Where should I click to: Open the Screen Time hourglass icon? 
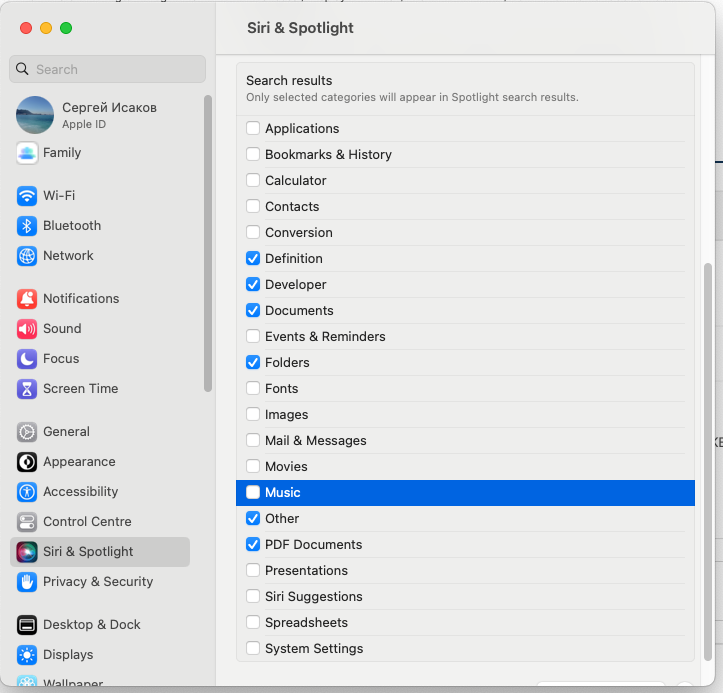pos(27,388)
